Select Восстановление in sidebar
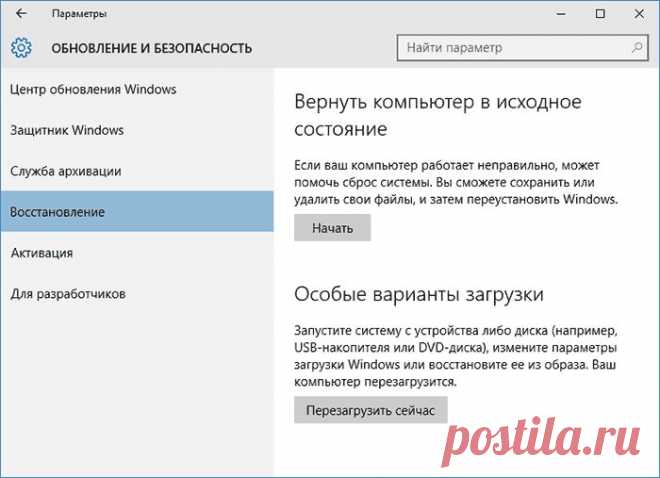This screenshot has height=478, width=660. coord(137,211)
